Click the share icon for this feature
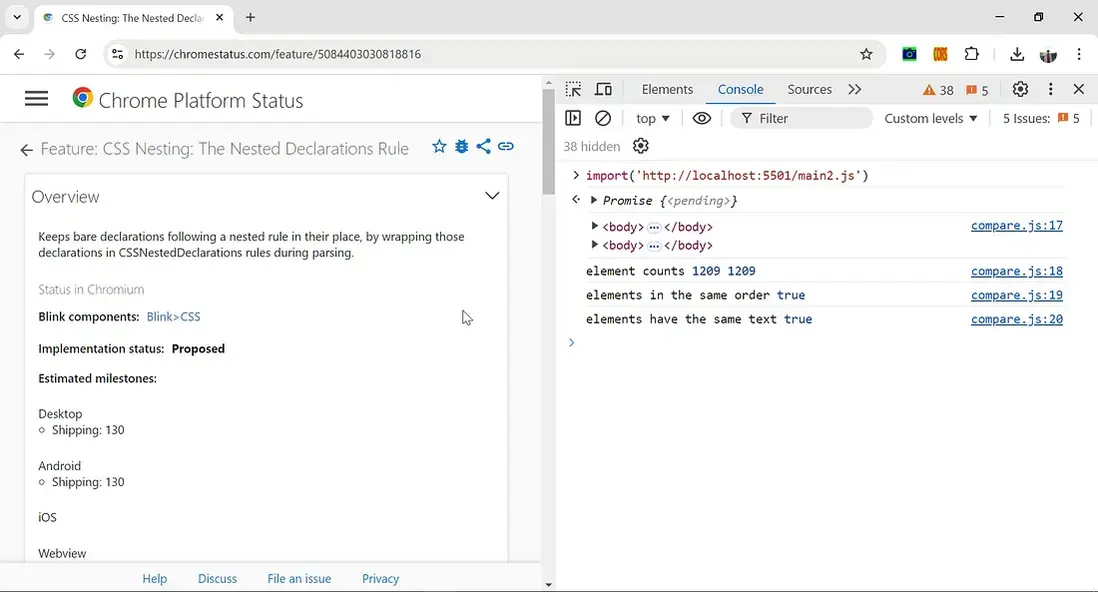 (483, 147)
